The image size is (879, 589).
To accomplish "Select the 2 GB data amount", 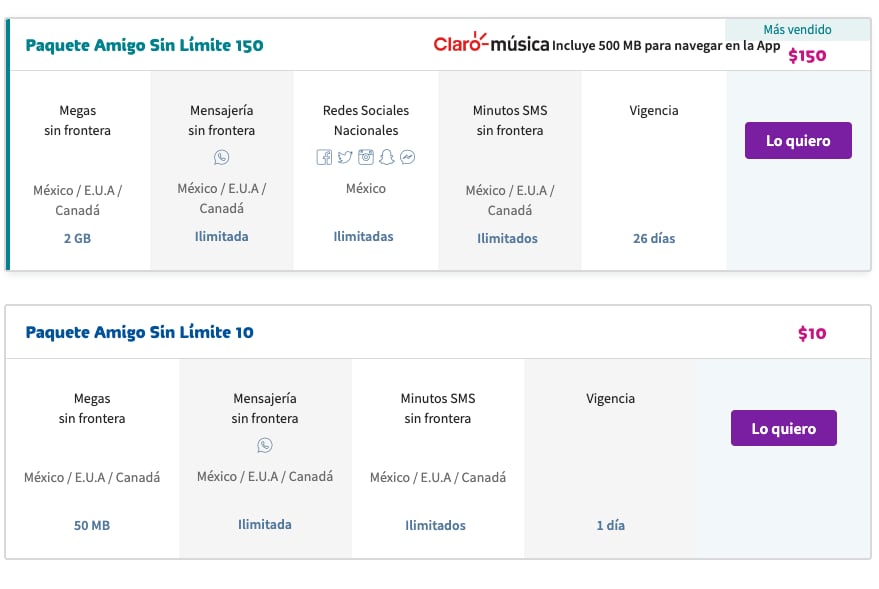I will 77,239.
